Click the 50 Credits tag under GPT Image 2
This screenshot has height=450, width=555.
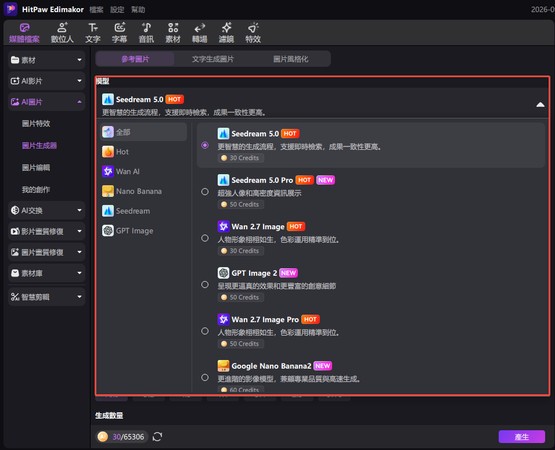point(241,297)
